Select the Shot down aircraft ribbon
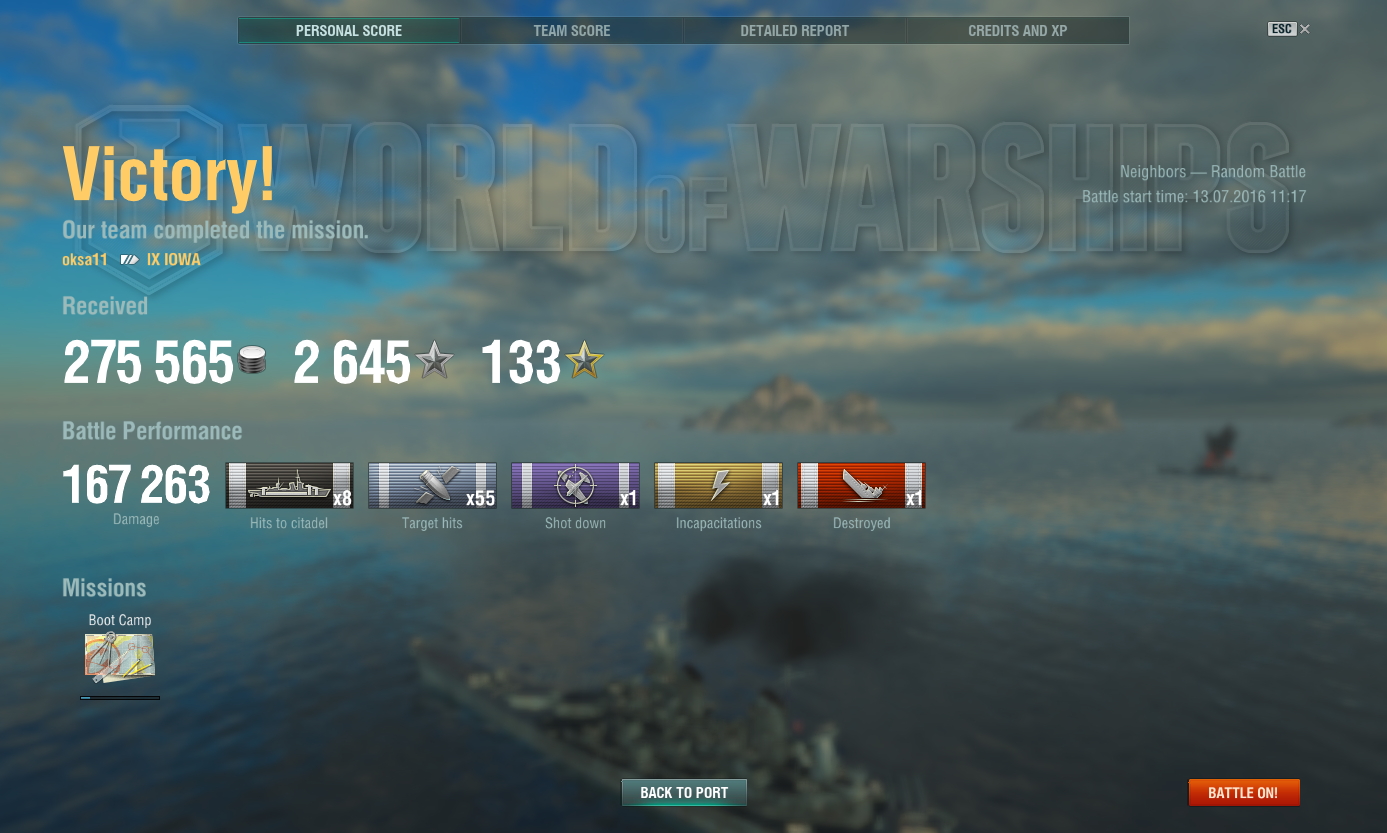The image size is (1387, 833). tap(575, 485)
